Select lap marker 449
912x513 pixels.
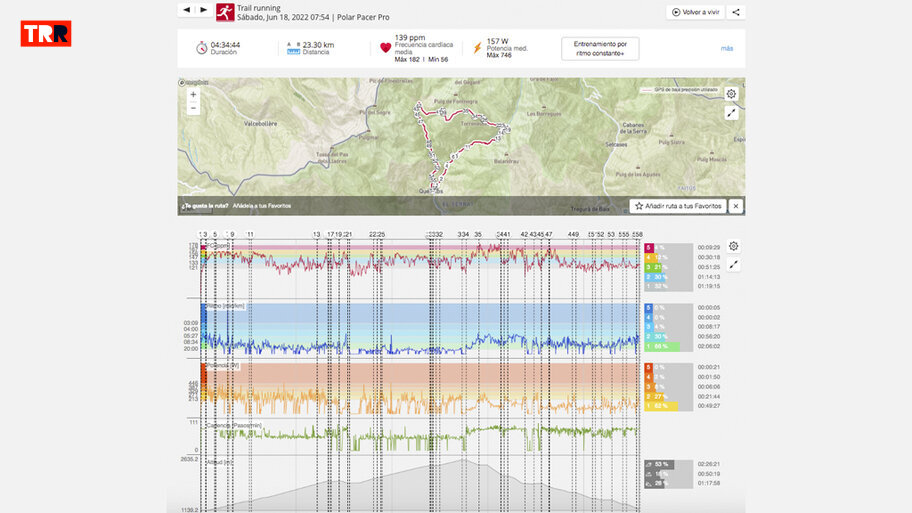coord(573,234)
